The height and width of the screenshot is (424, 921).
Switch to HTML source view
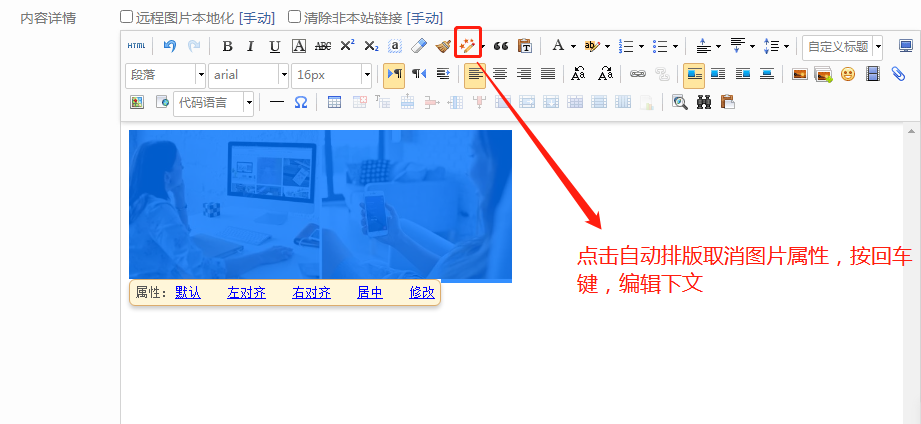pos(136,46)
